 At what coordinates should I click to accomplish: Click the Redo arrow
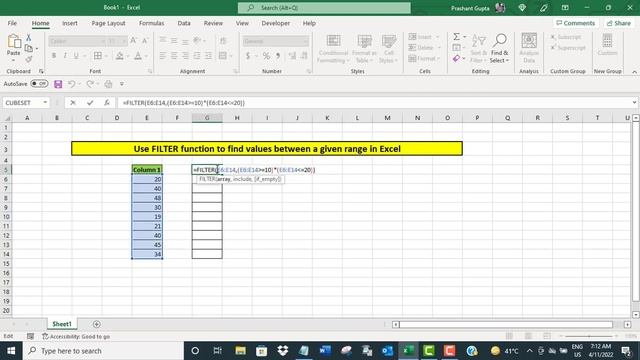point(90,84)
